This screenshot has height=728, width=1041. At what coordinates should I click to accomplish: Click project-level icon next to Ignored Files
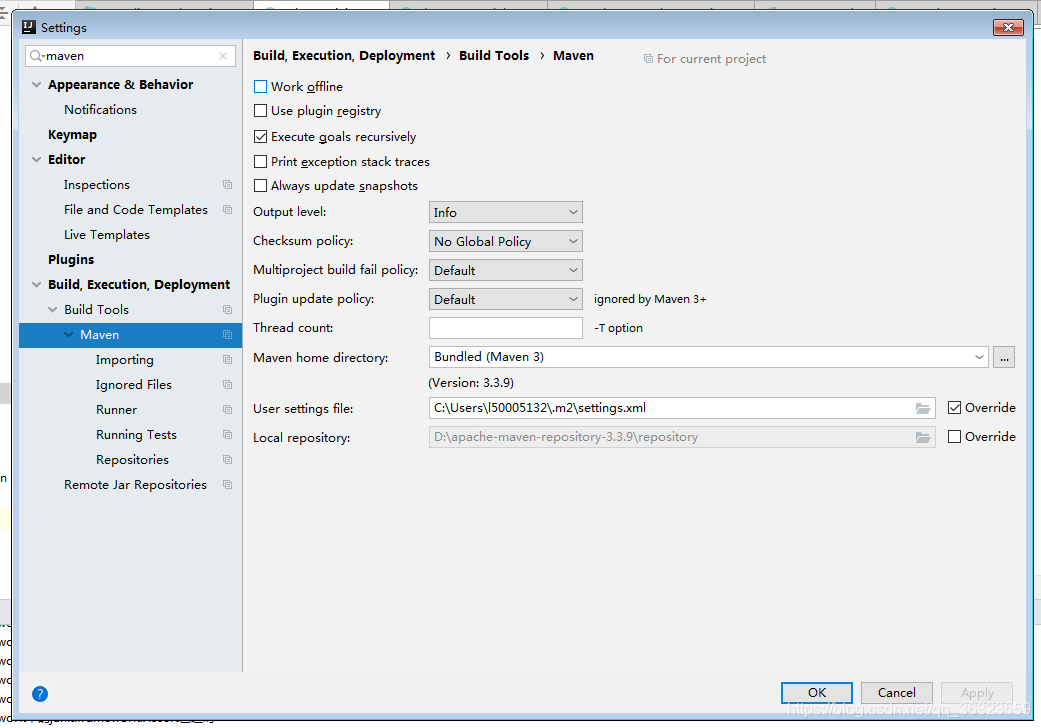[228, 385]
